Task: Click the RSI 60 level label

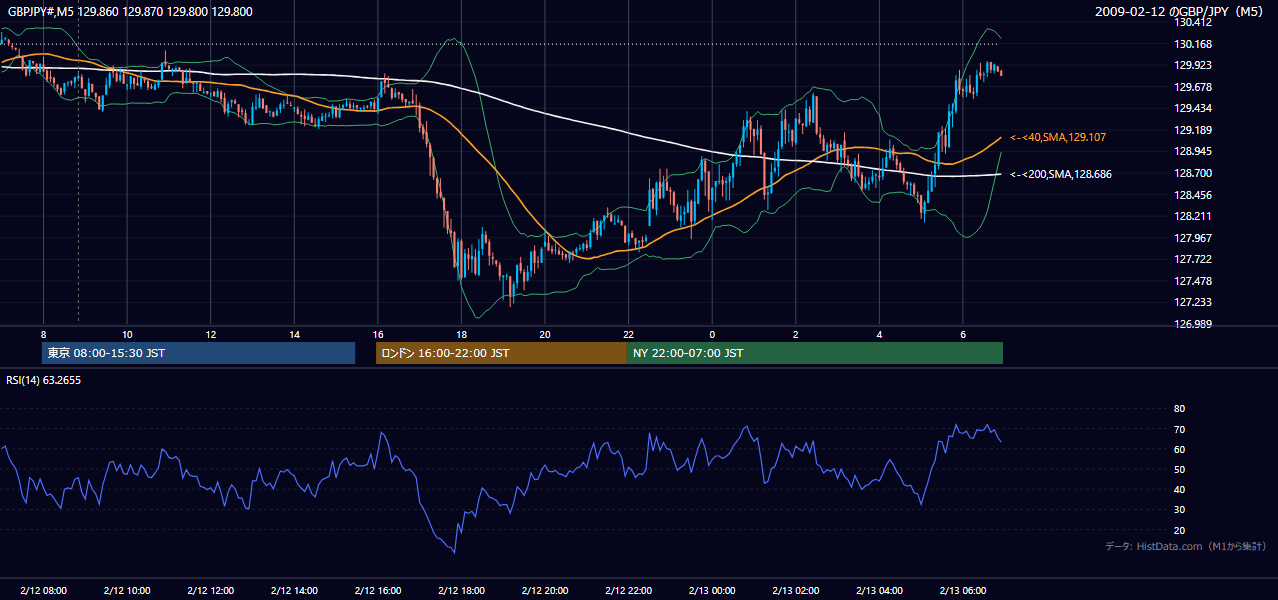Action: pyautogui.click(x=1179, y=449)
